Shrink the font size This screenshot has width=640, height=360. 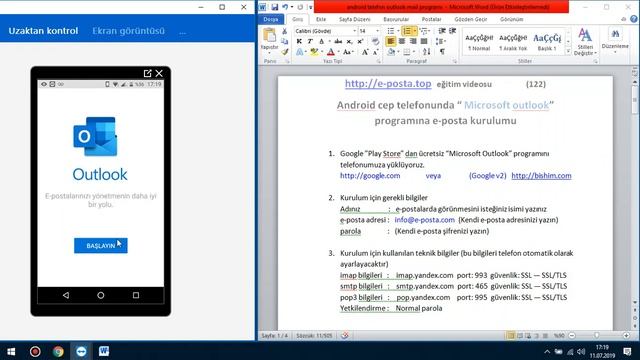click(375, 52)
